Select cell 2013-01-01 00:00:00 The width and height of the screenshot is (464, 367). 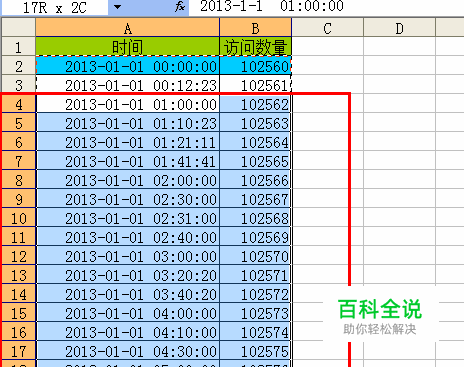pyautogui.click(x=128, y=66)
